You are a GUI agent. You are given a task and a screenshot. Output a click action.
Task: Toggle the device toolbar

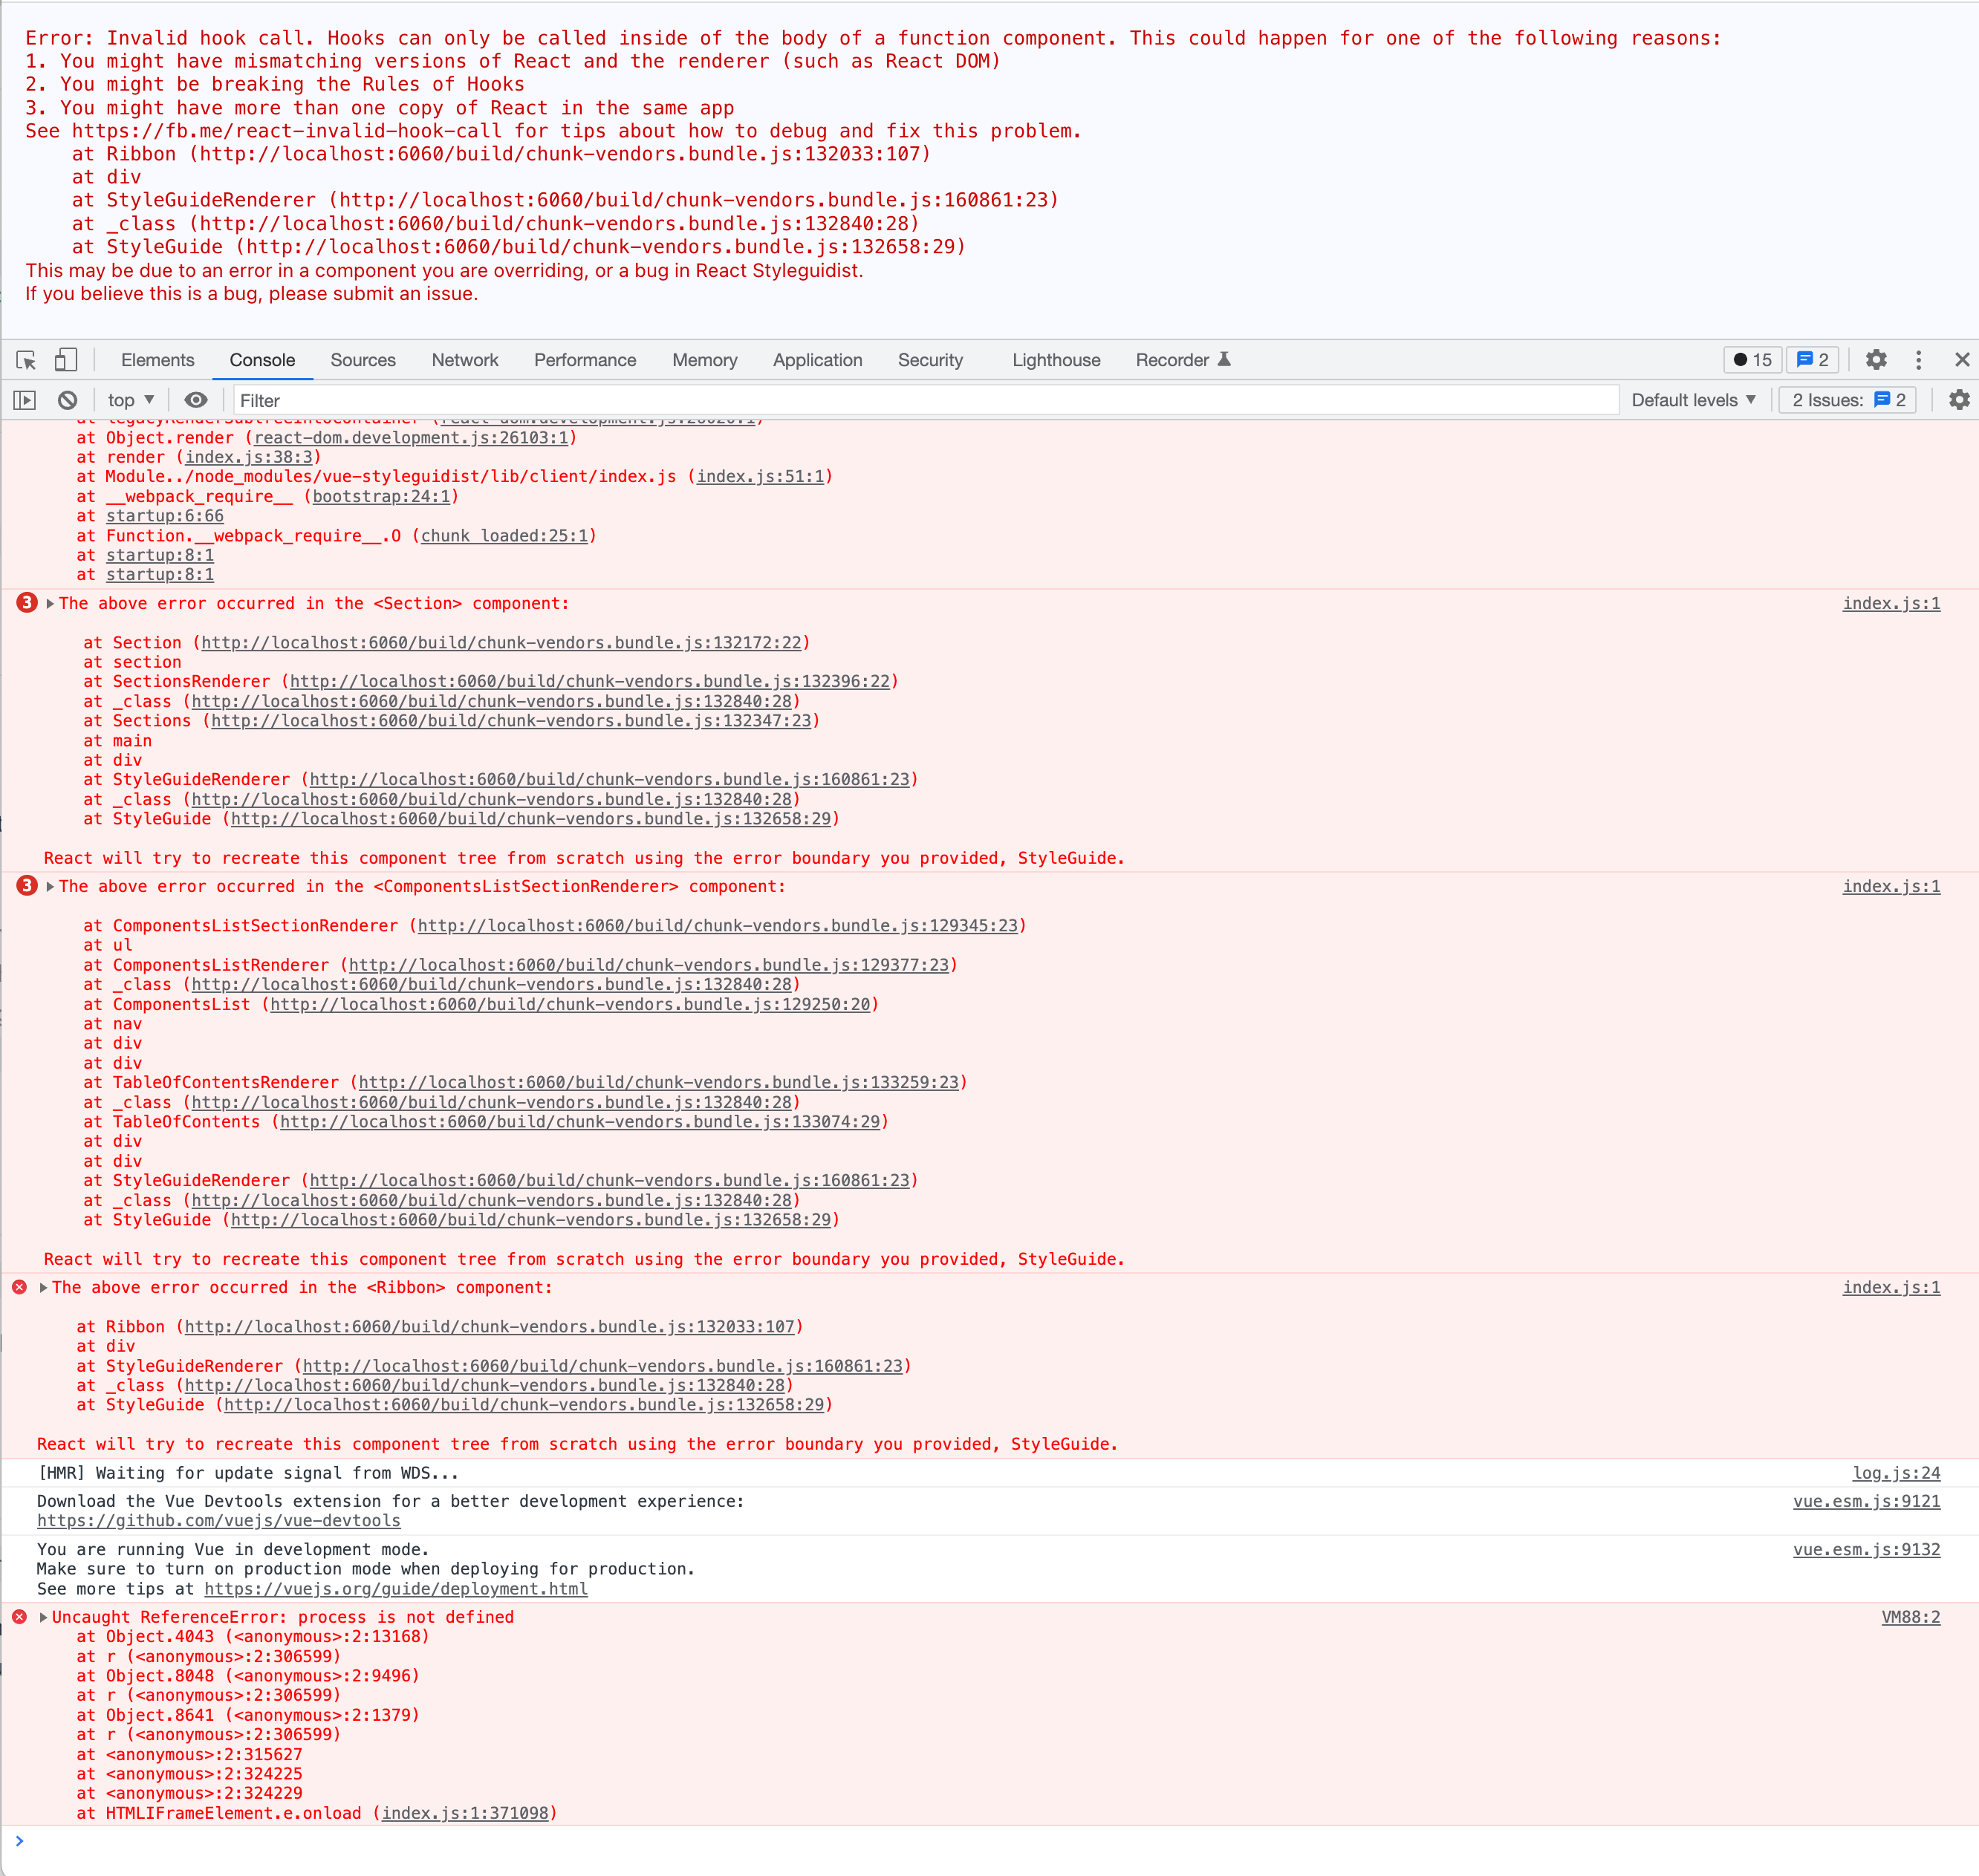[65, 360]
